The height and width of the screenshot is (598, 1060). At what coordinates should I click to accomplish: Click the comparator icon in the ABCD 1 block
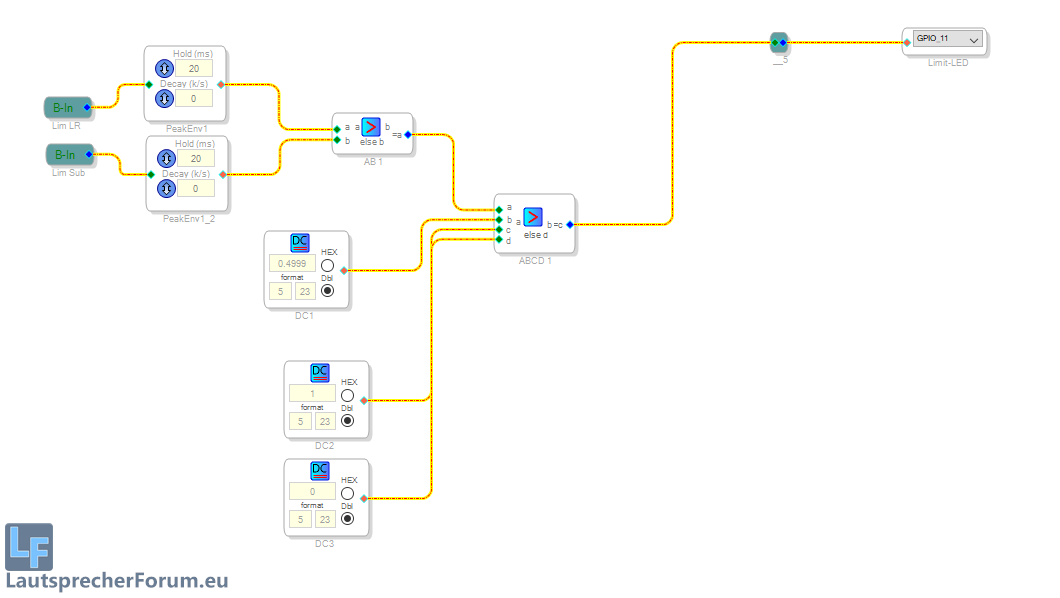click(533, 217)
